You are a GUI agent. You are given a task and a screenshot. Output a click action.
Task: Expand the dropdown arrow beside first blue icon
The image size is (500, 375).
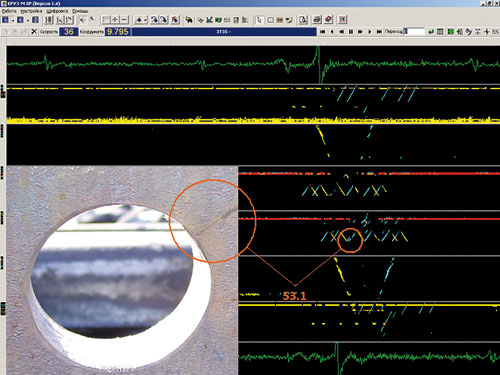tap(13, 20)
